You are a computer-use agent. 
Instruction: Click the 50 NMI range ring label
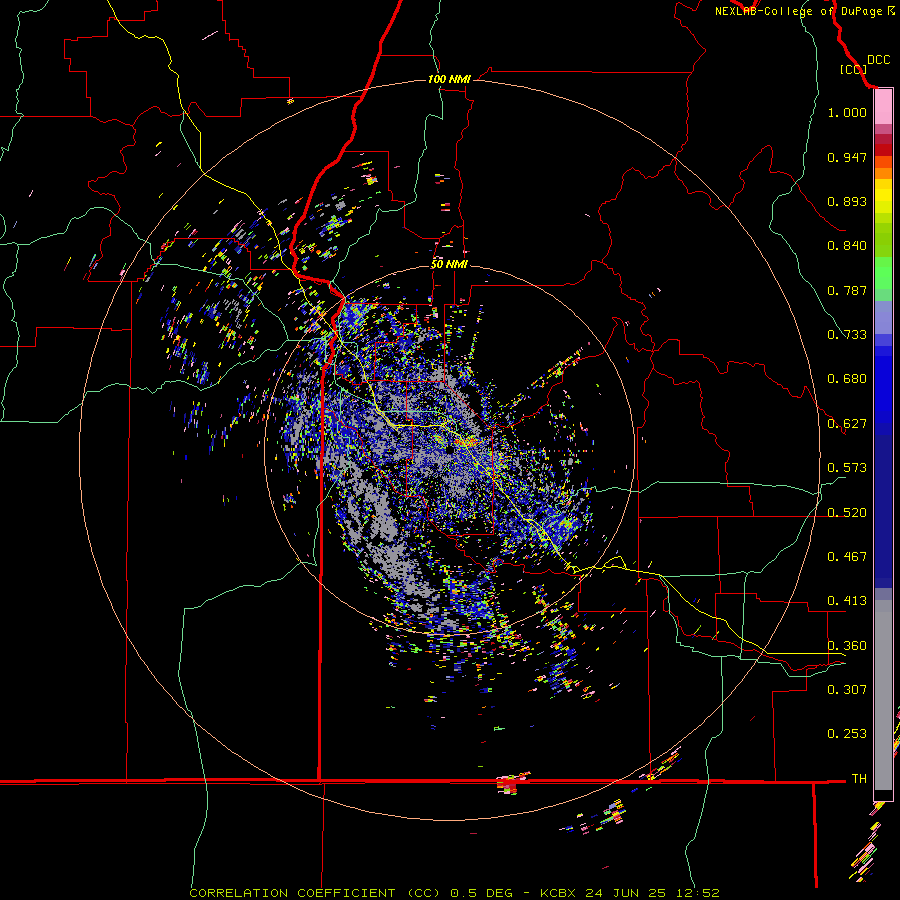pos(449,264)
